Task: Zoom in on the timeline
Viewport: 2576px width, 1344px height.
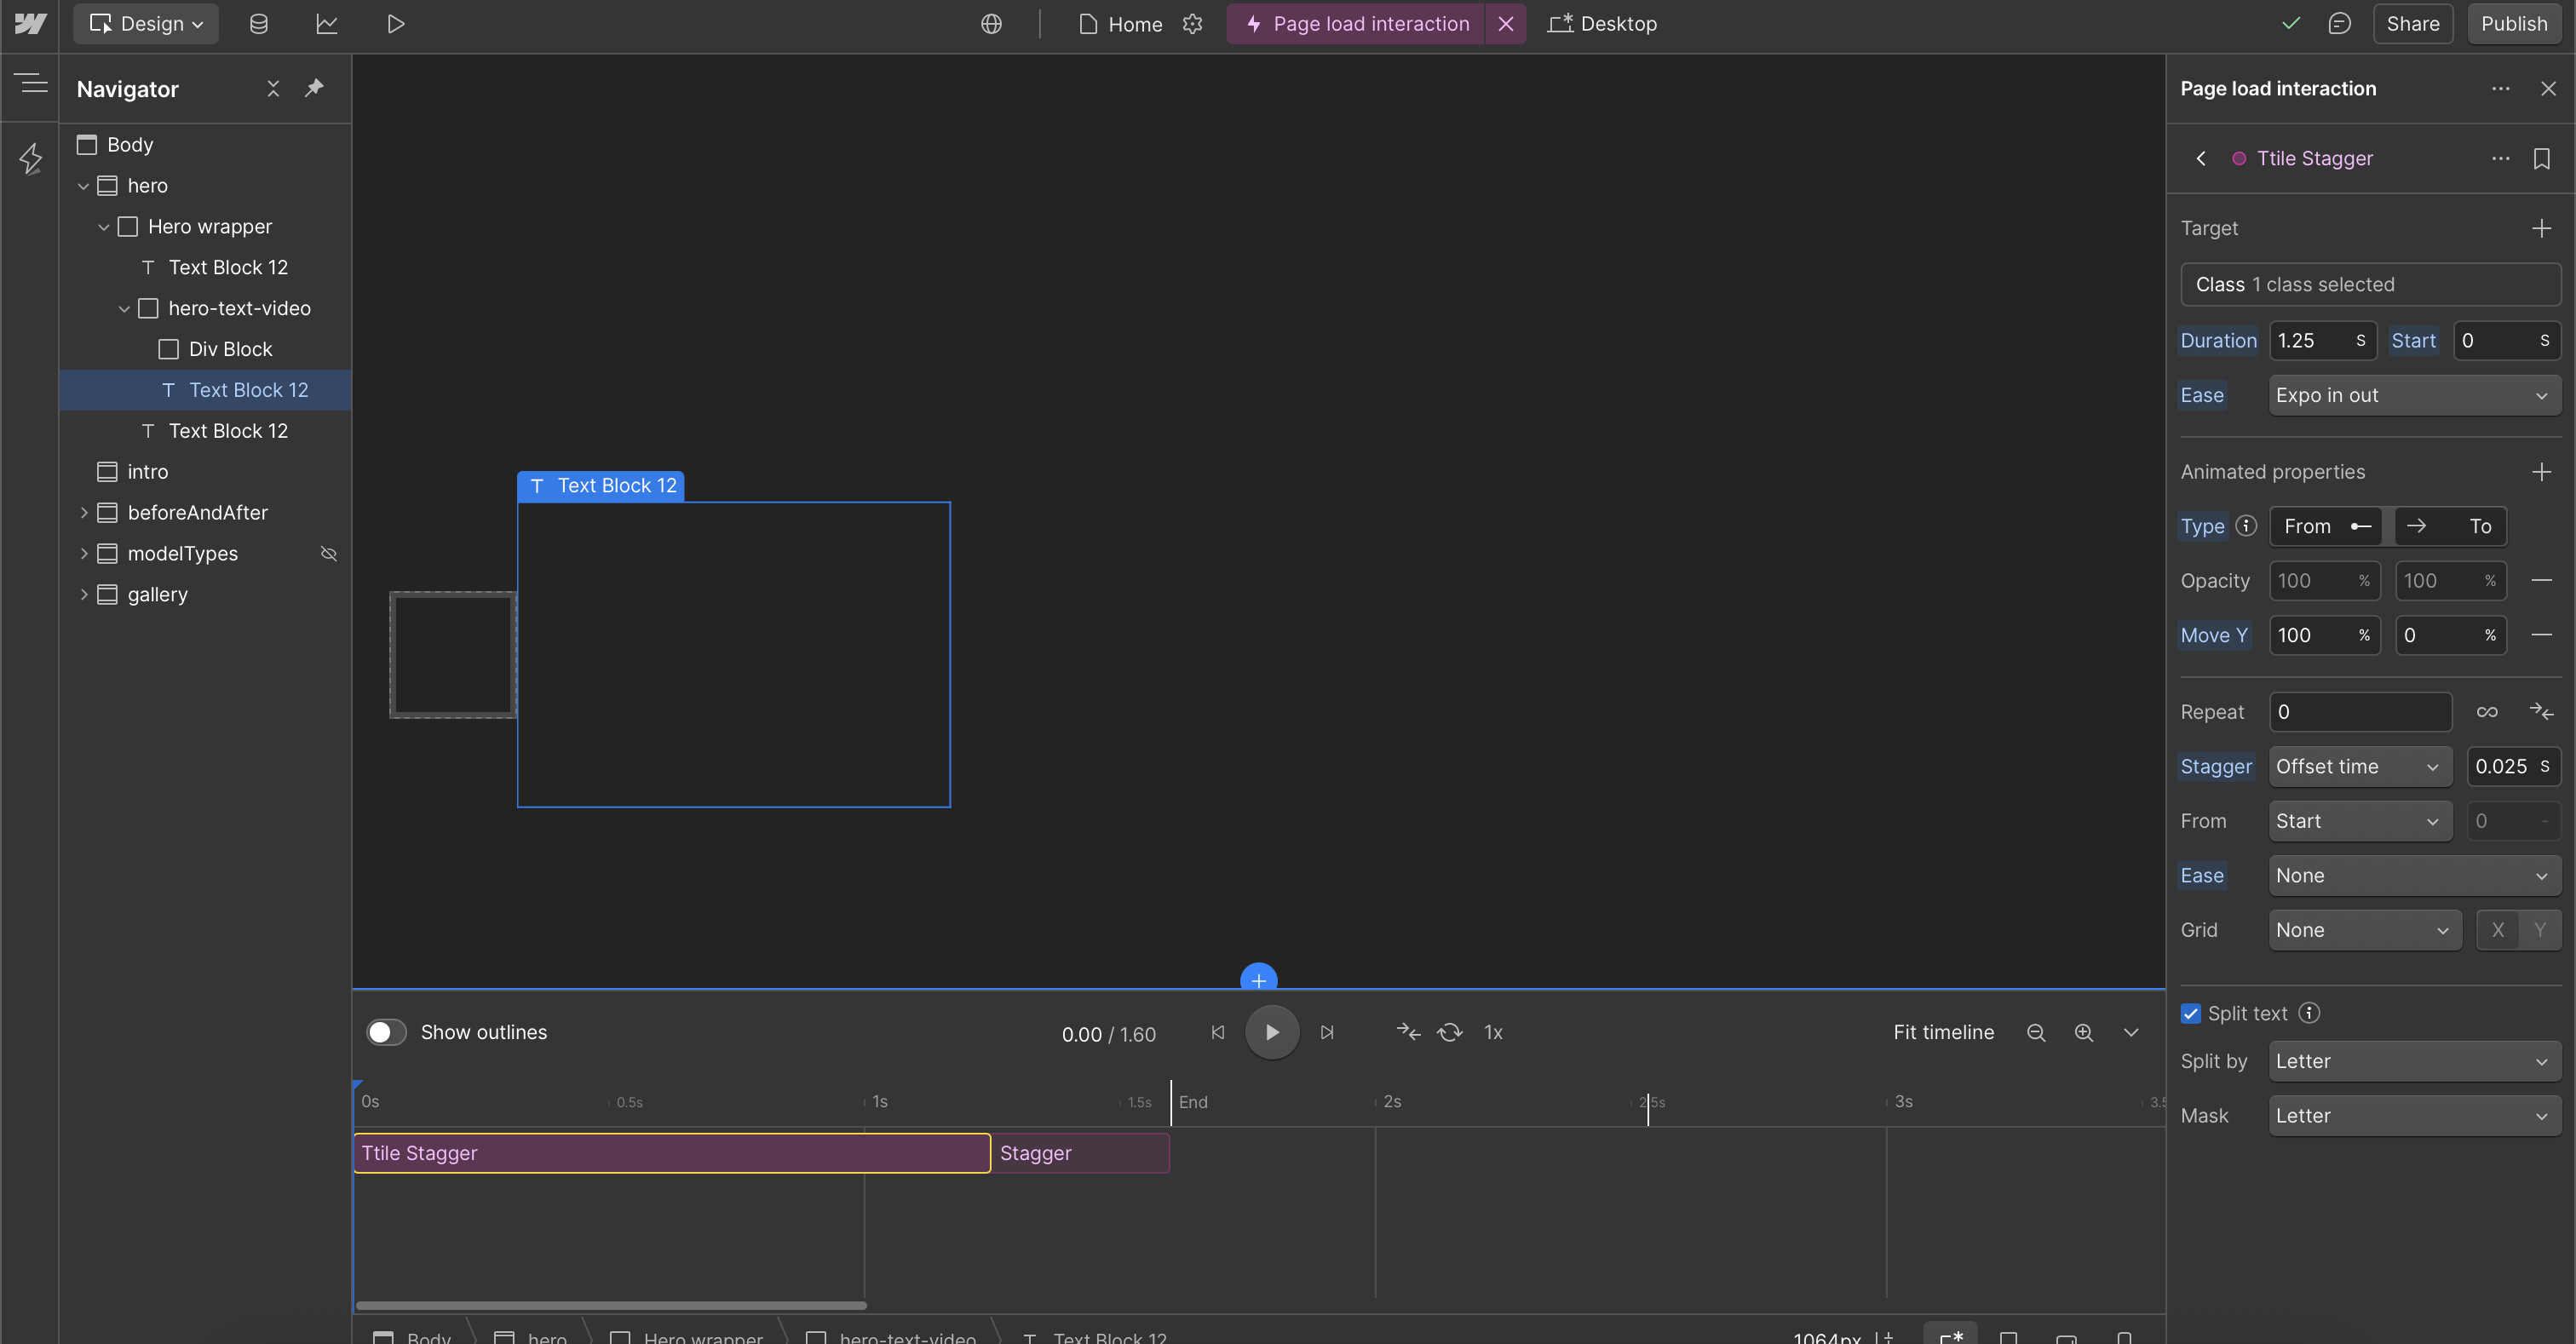Action: [2084, 1032]
